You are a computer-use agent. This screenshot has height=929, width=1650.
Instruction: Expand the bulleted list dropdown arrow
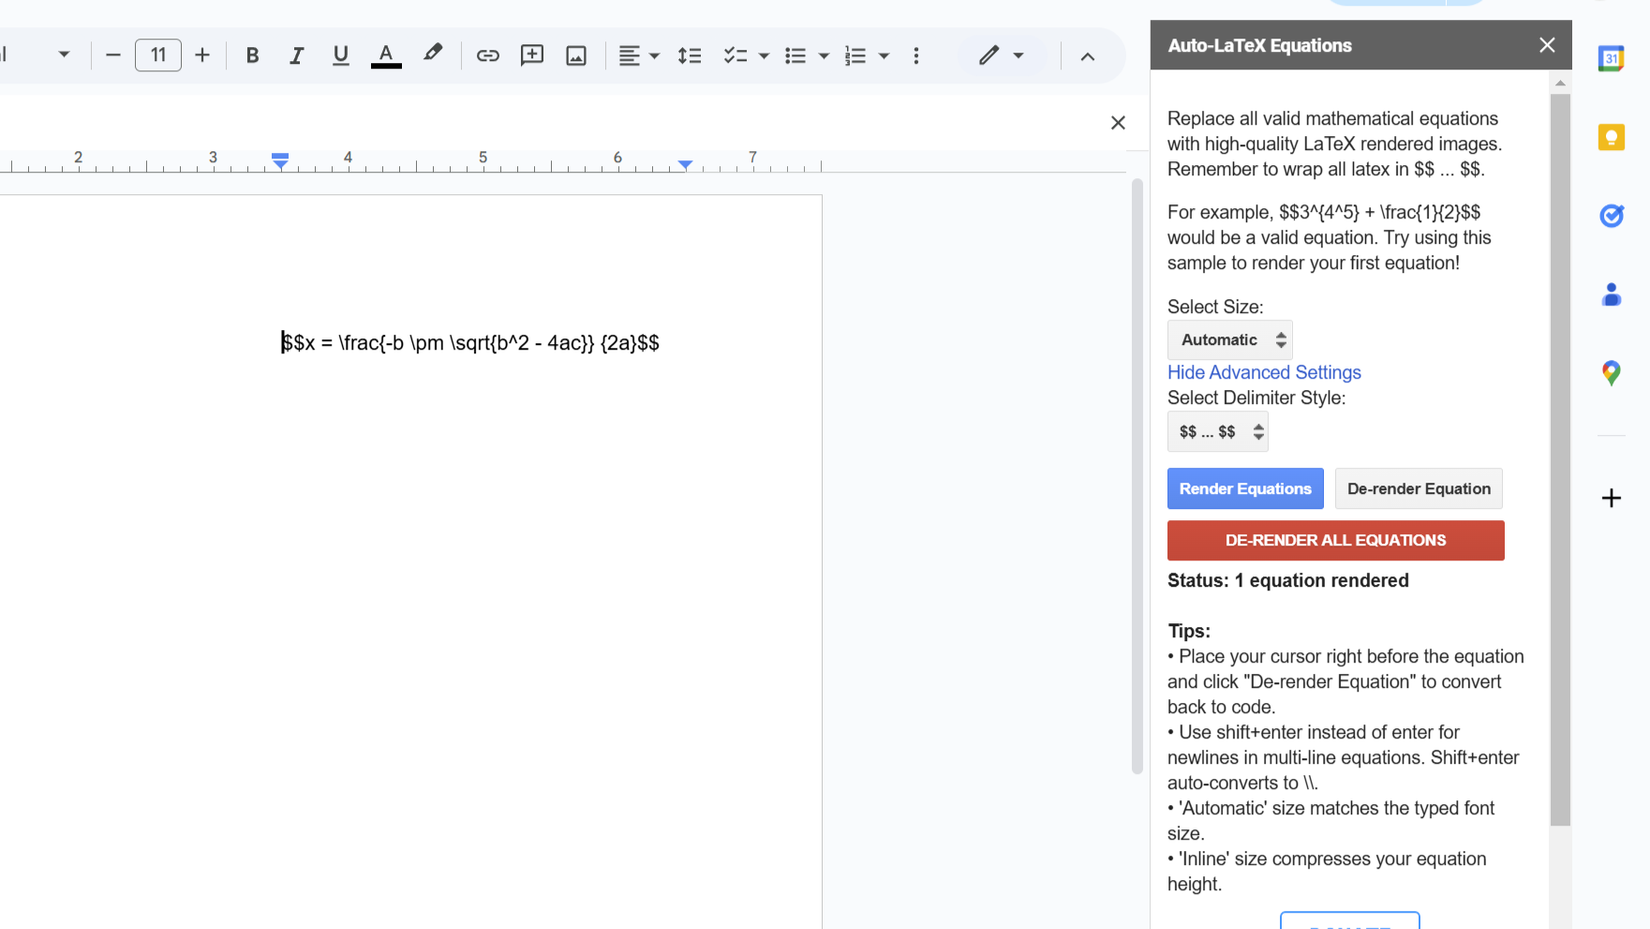[824, 56]
